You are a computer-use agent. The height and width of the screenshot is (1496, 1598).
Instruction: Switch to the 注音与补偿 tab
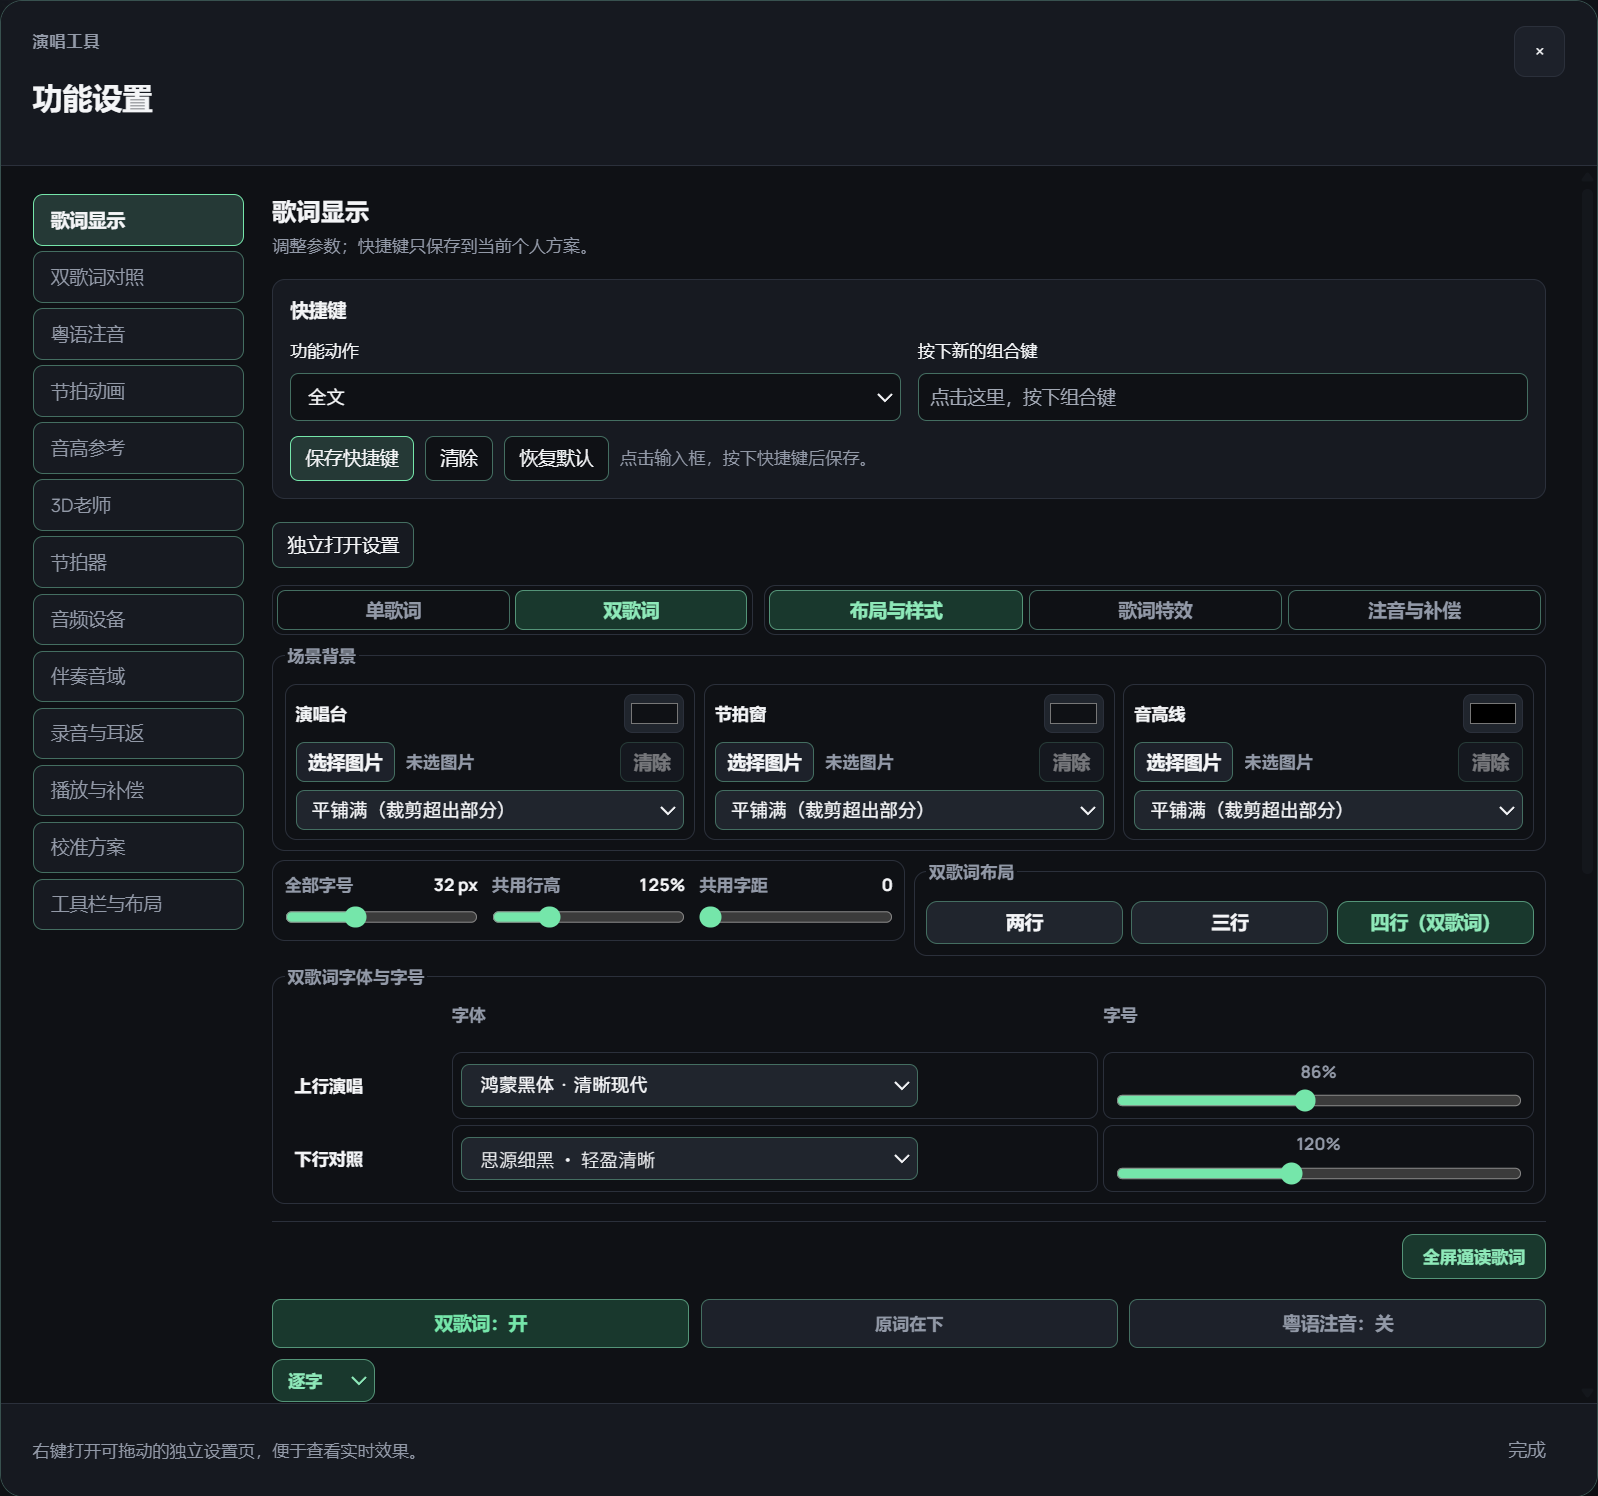[x=1414, y=610]
